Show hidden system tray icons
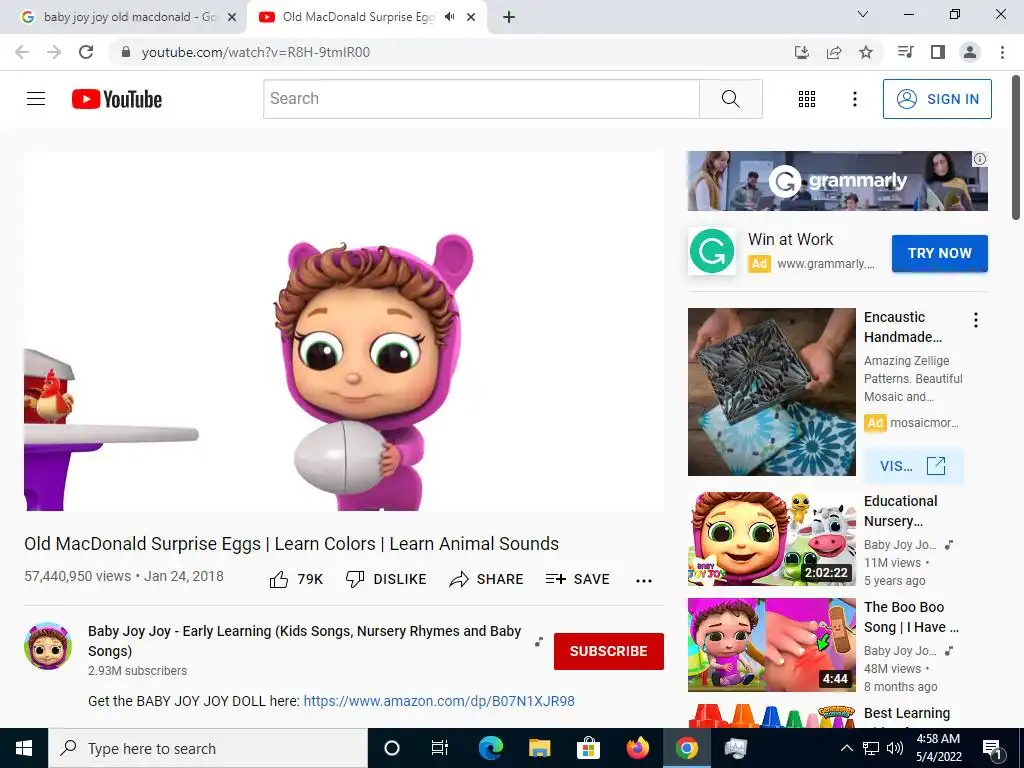The height and width of the screenshot is (768, 1024). click(846, 748)
